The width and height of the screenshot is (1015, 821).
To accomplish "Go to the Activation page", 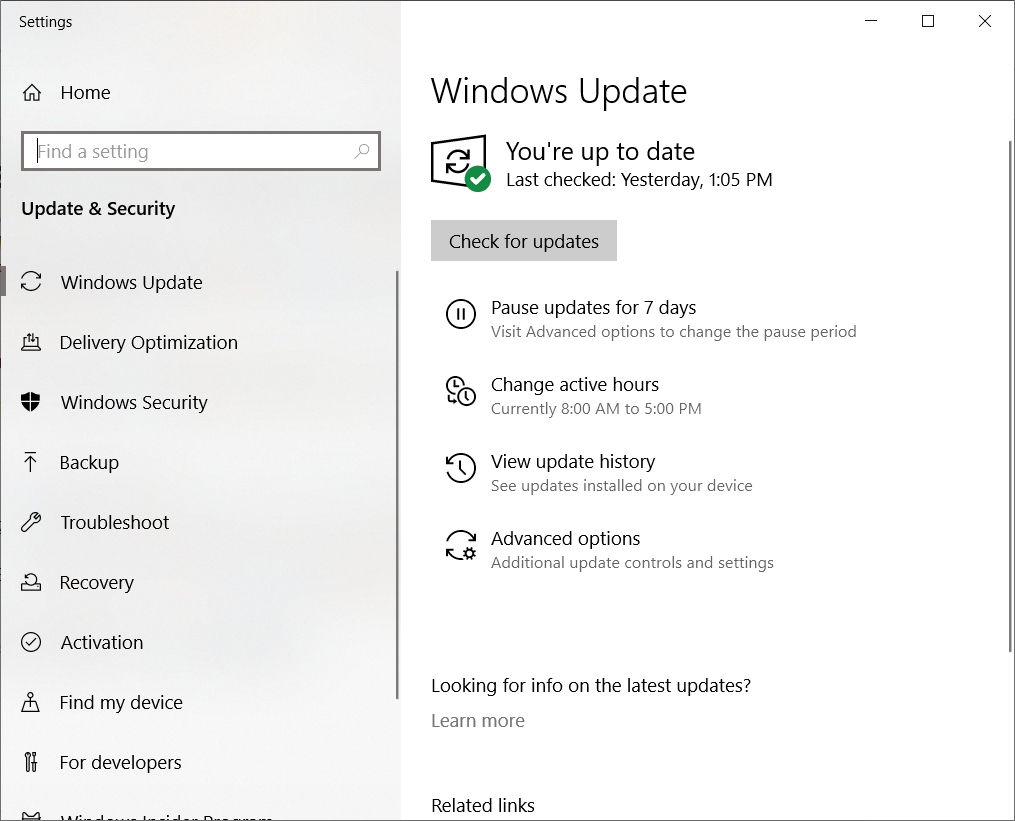I will (x=101, y=643).
